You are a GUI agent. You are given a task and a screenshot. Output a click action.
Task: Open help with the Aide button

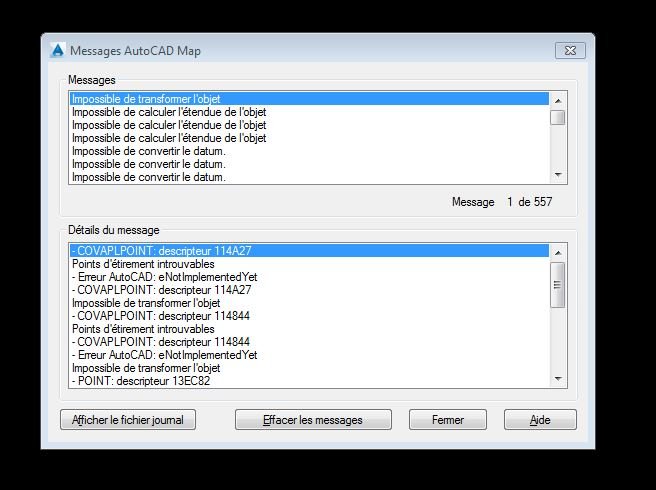click(x=540, y=420)
